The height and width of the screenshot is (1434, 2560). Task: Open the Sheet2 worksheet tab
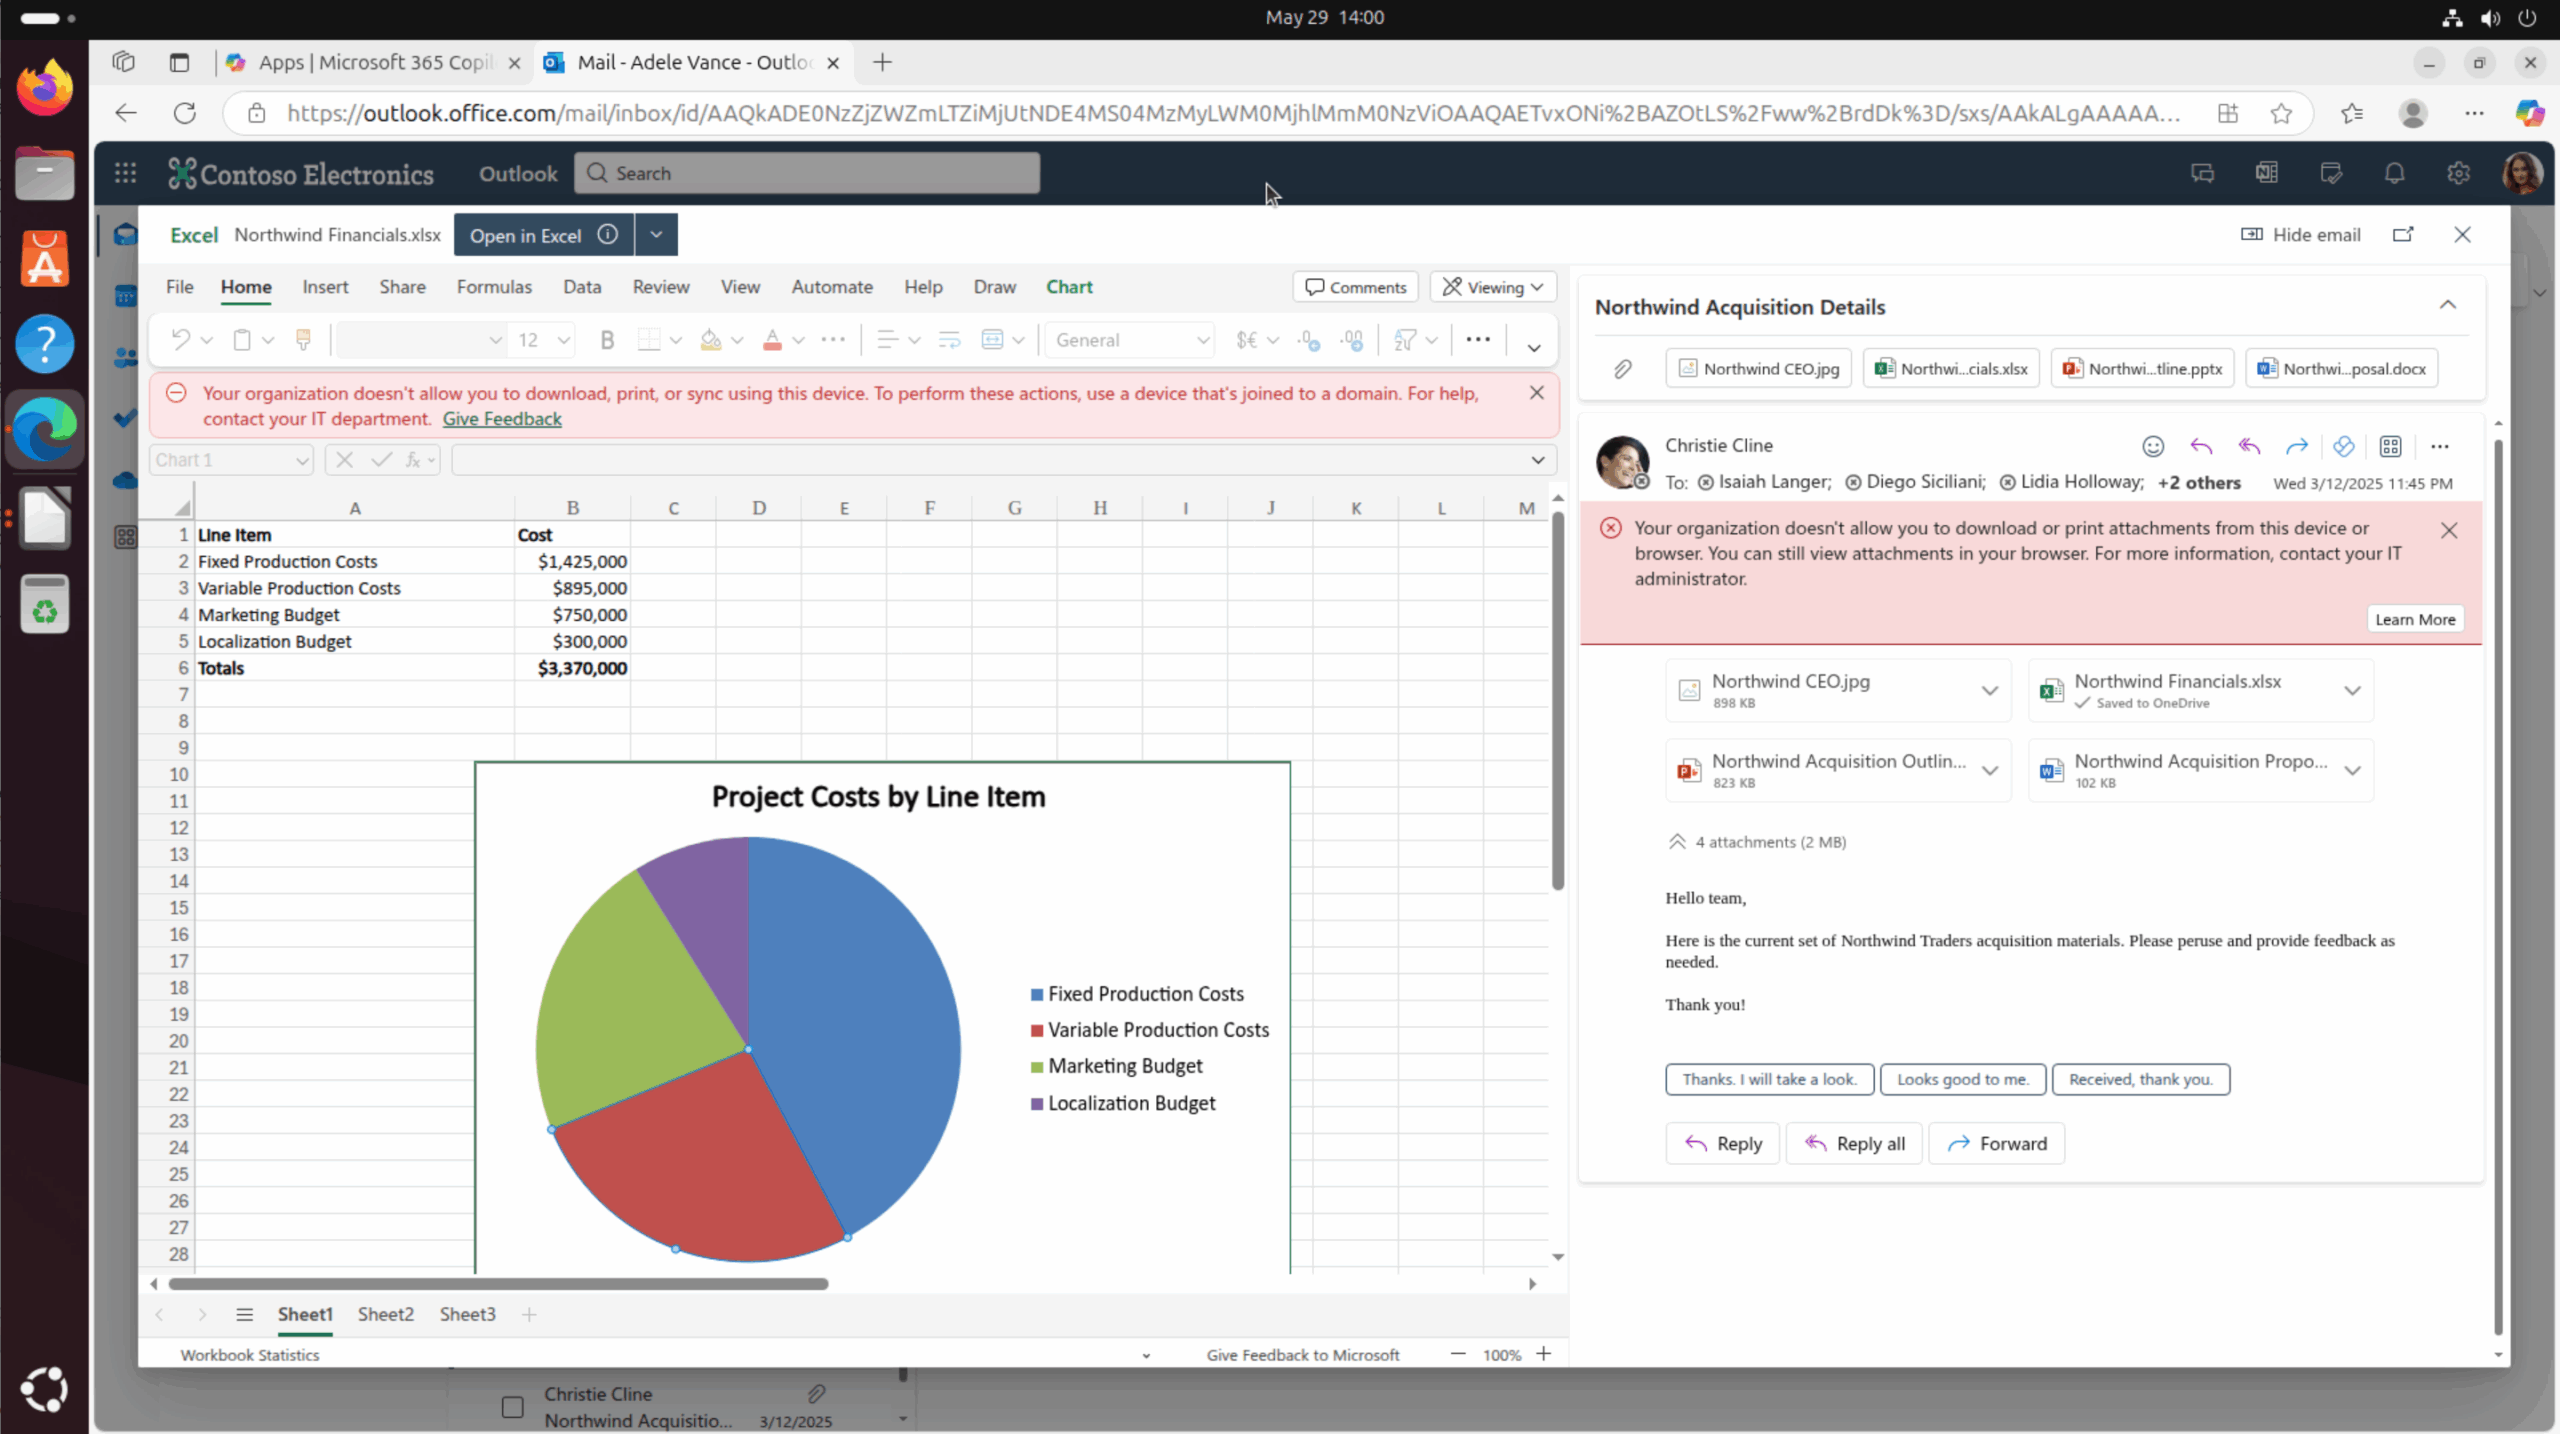[x=385, y=1314]
